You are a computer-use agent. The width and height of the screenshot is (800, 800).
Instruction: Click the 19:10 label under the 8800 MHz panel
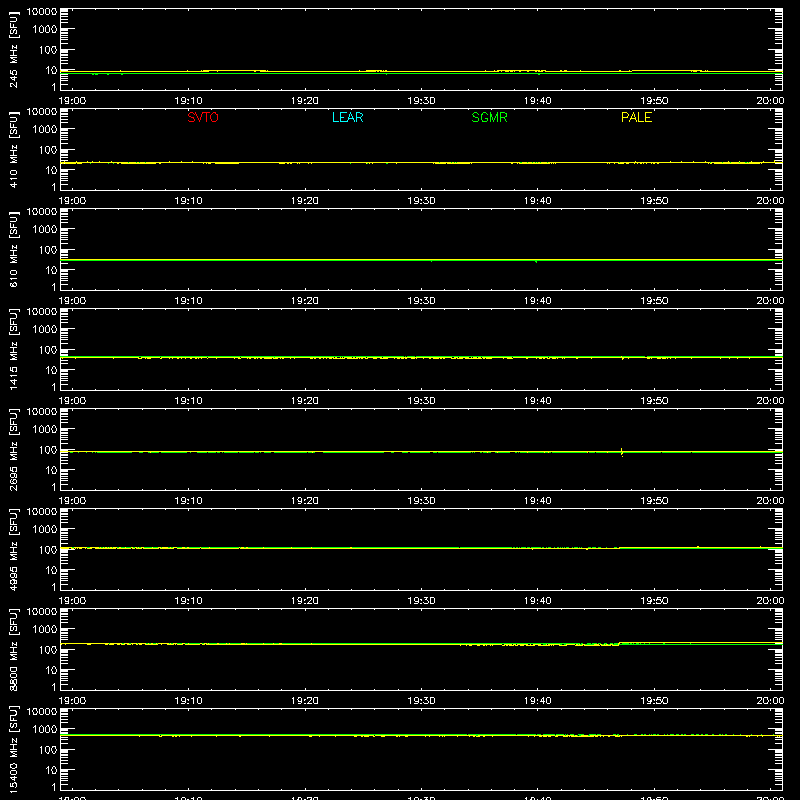click(x=188, y=701)
